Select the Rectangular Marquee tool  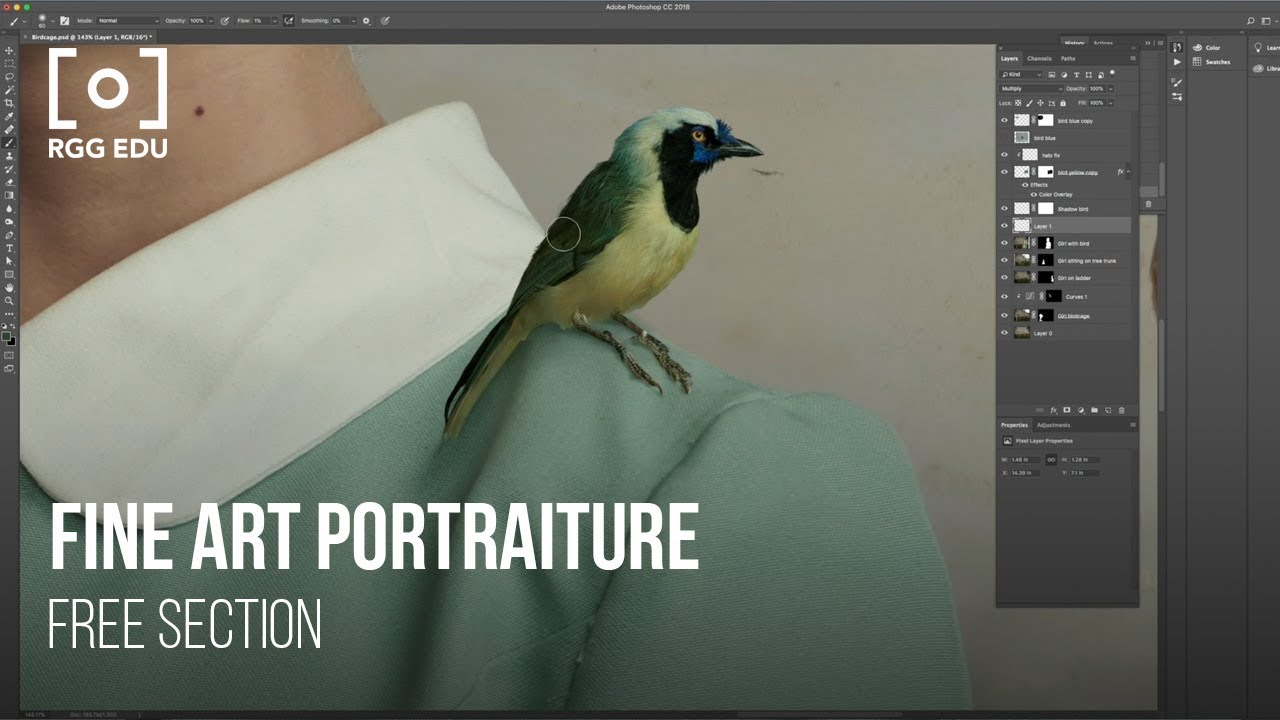[10, 63]
